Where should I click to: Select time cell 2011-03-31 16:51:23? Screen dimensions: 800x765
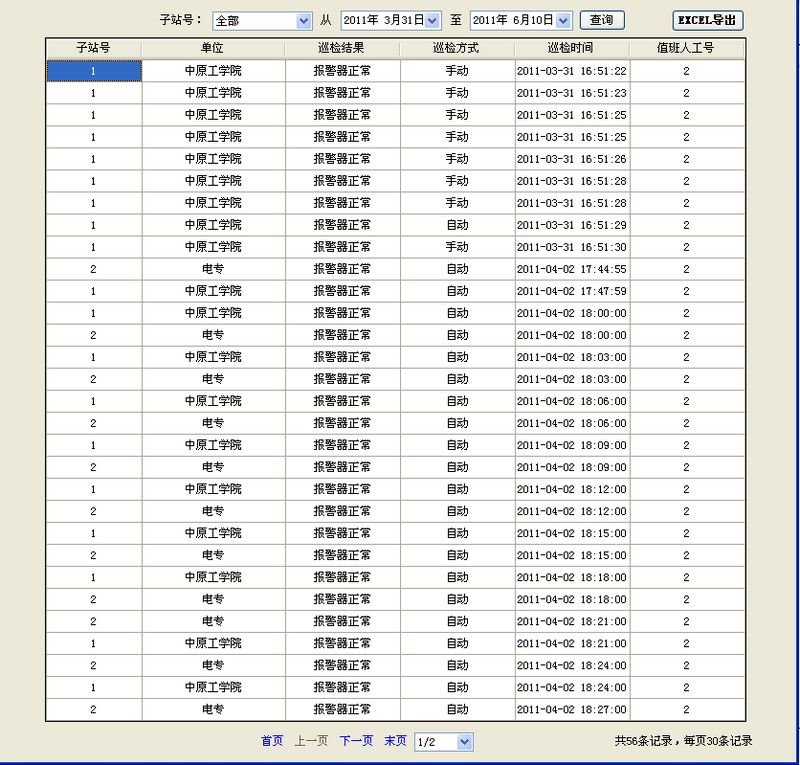(572, 93)
